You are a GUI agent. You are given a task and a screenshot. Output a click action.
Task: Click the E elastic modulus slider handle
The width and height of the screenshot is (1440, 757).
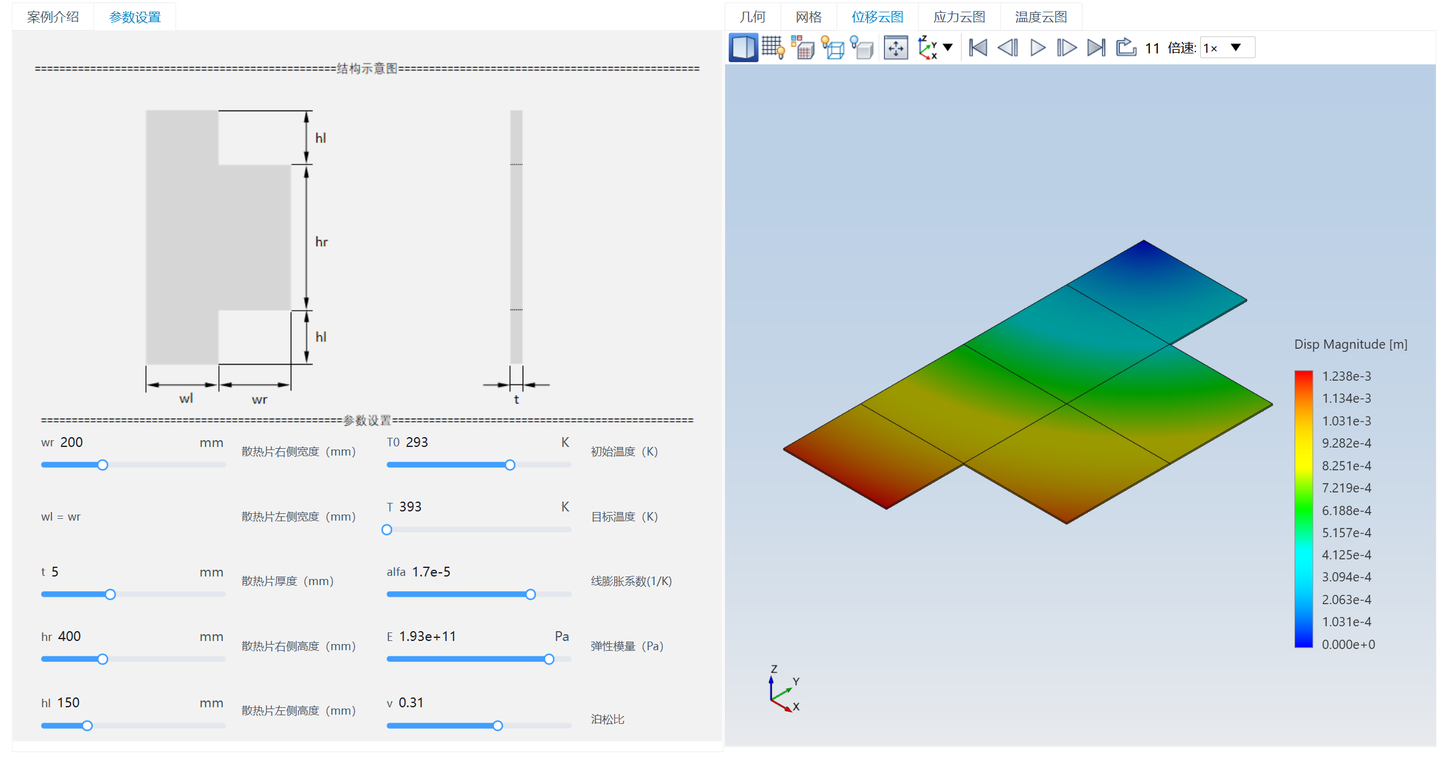point(549,660)
